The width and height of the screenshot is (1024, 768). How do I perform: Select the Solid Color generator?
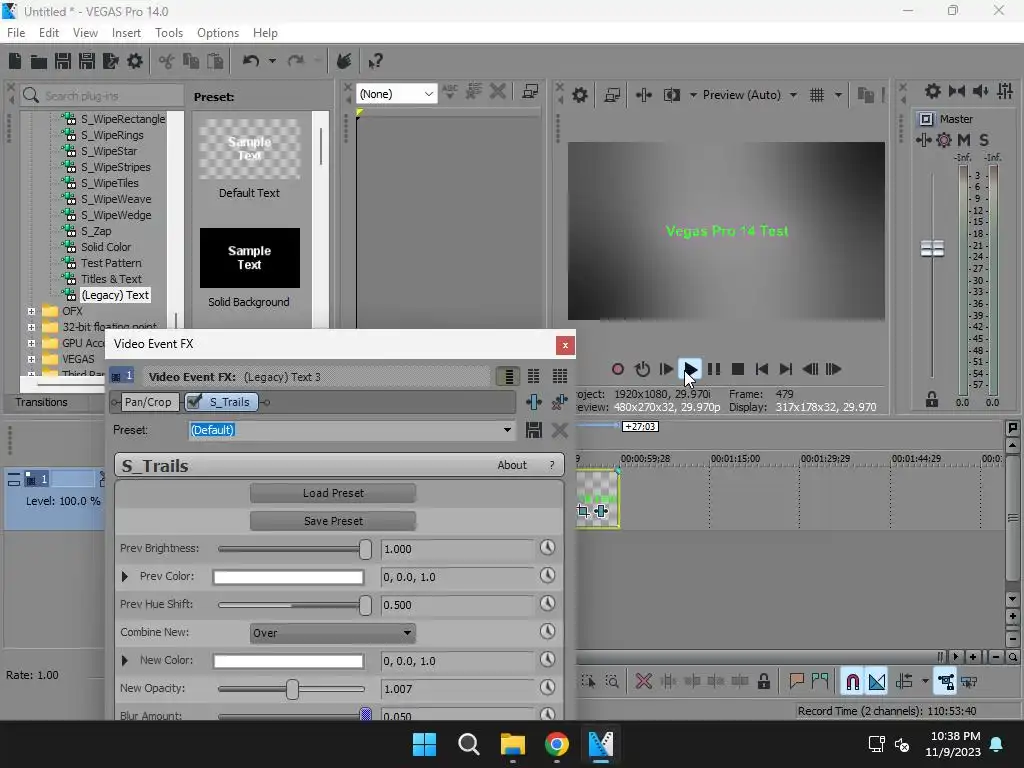(x=106, y=248)
